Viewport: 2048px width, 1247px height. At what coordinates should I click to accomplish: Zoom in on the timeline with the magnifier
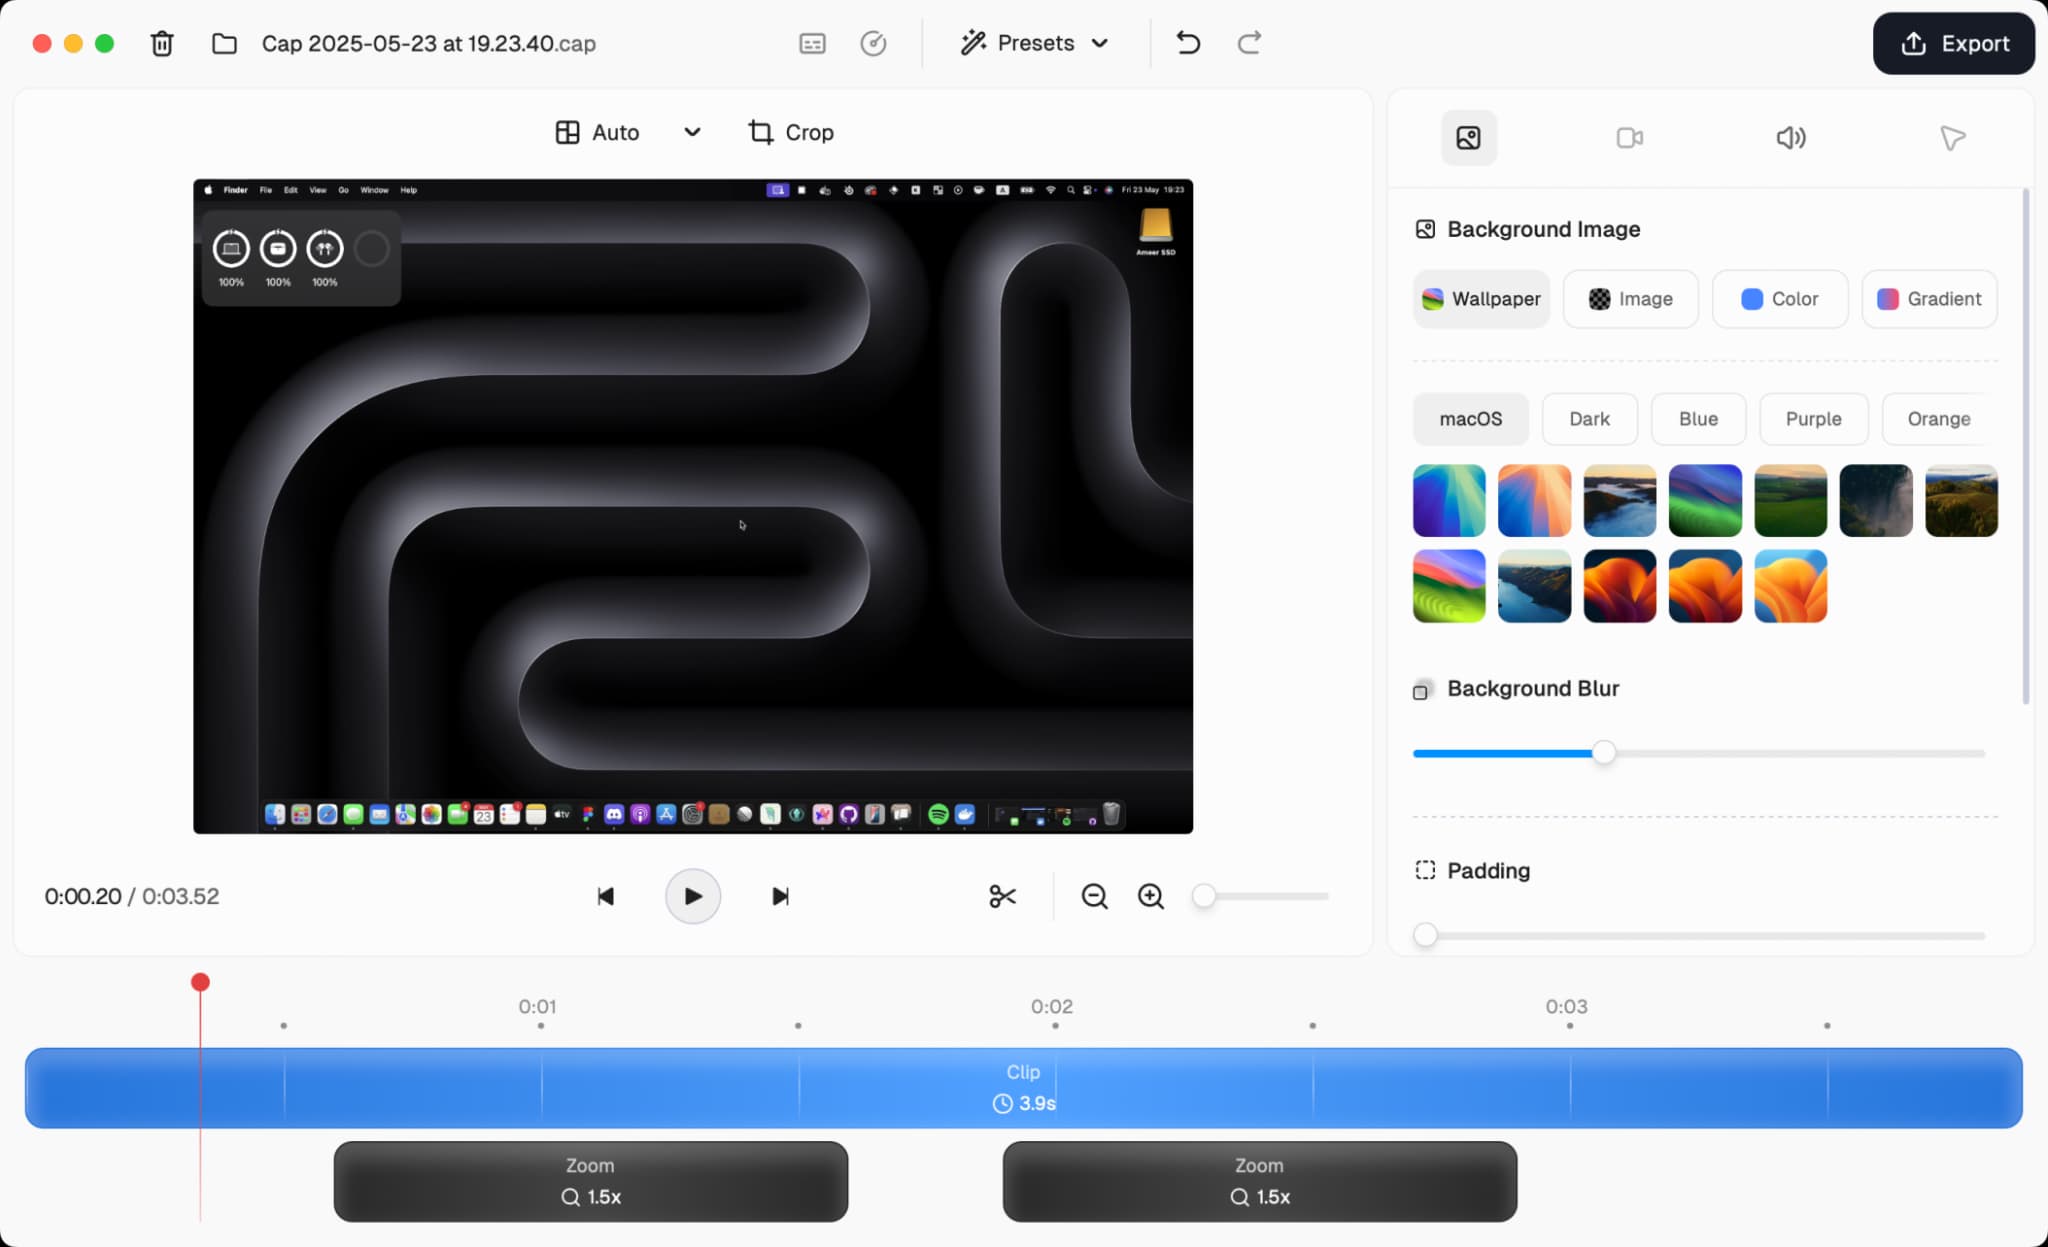pos(1150,896)
